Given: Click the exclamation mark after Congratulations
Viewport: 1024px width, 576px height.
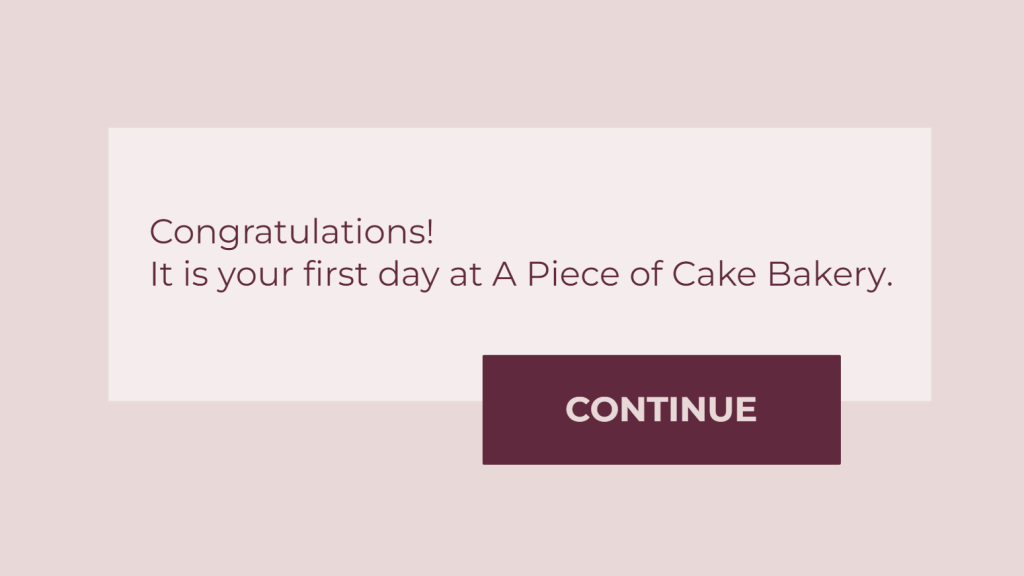Looking at the screenshot, I should coord(429,232).
